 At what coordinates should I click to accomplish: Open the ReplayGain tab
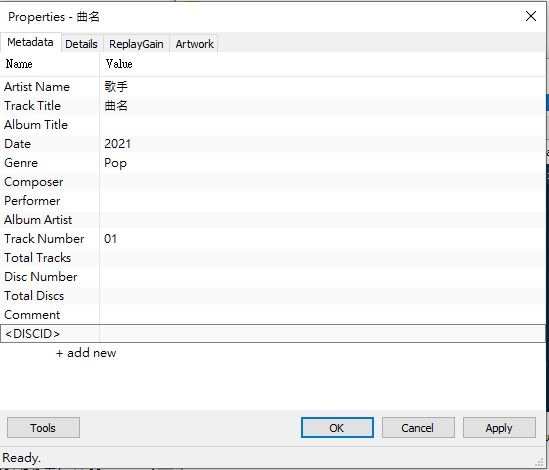pyautogui.click(x=136, y=44)
